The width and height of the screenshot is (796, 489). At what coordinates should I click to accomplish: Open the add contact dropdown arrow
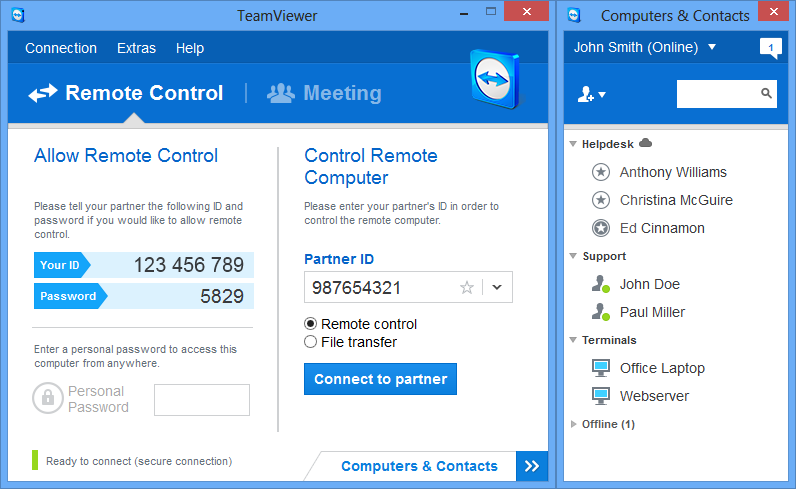tap(602, 94)
